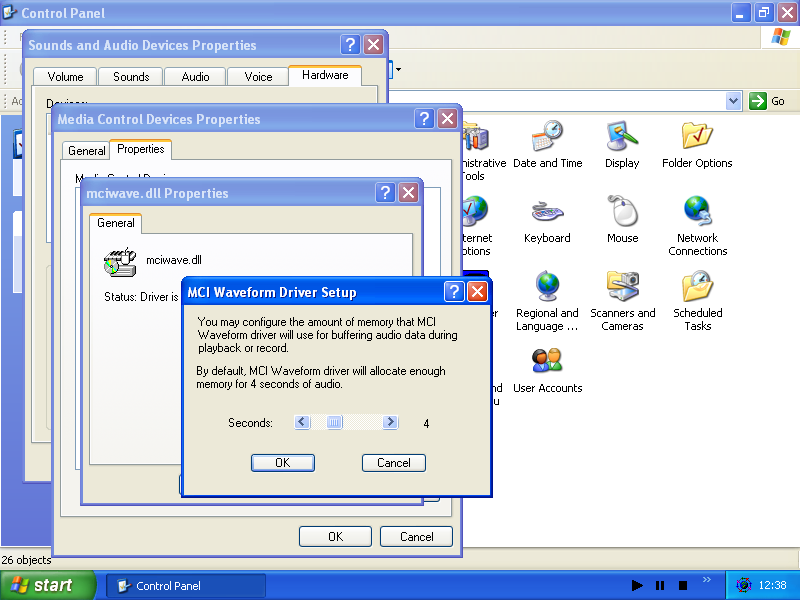The height and width of the screenshot is (600, 800).
Task: Open the Date and Time icon
Action: coord(547,137)
